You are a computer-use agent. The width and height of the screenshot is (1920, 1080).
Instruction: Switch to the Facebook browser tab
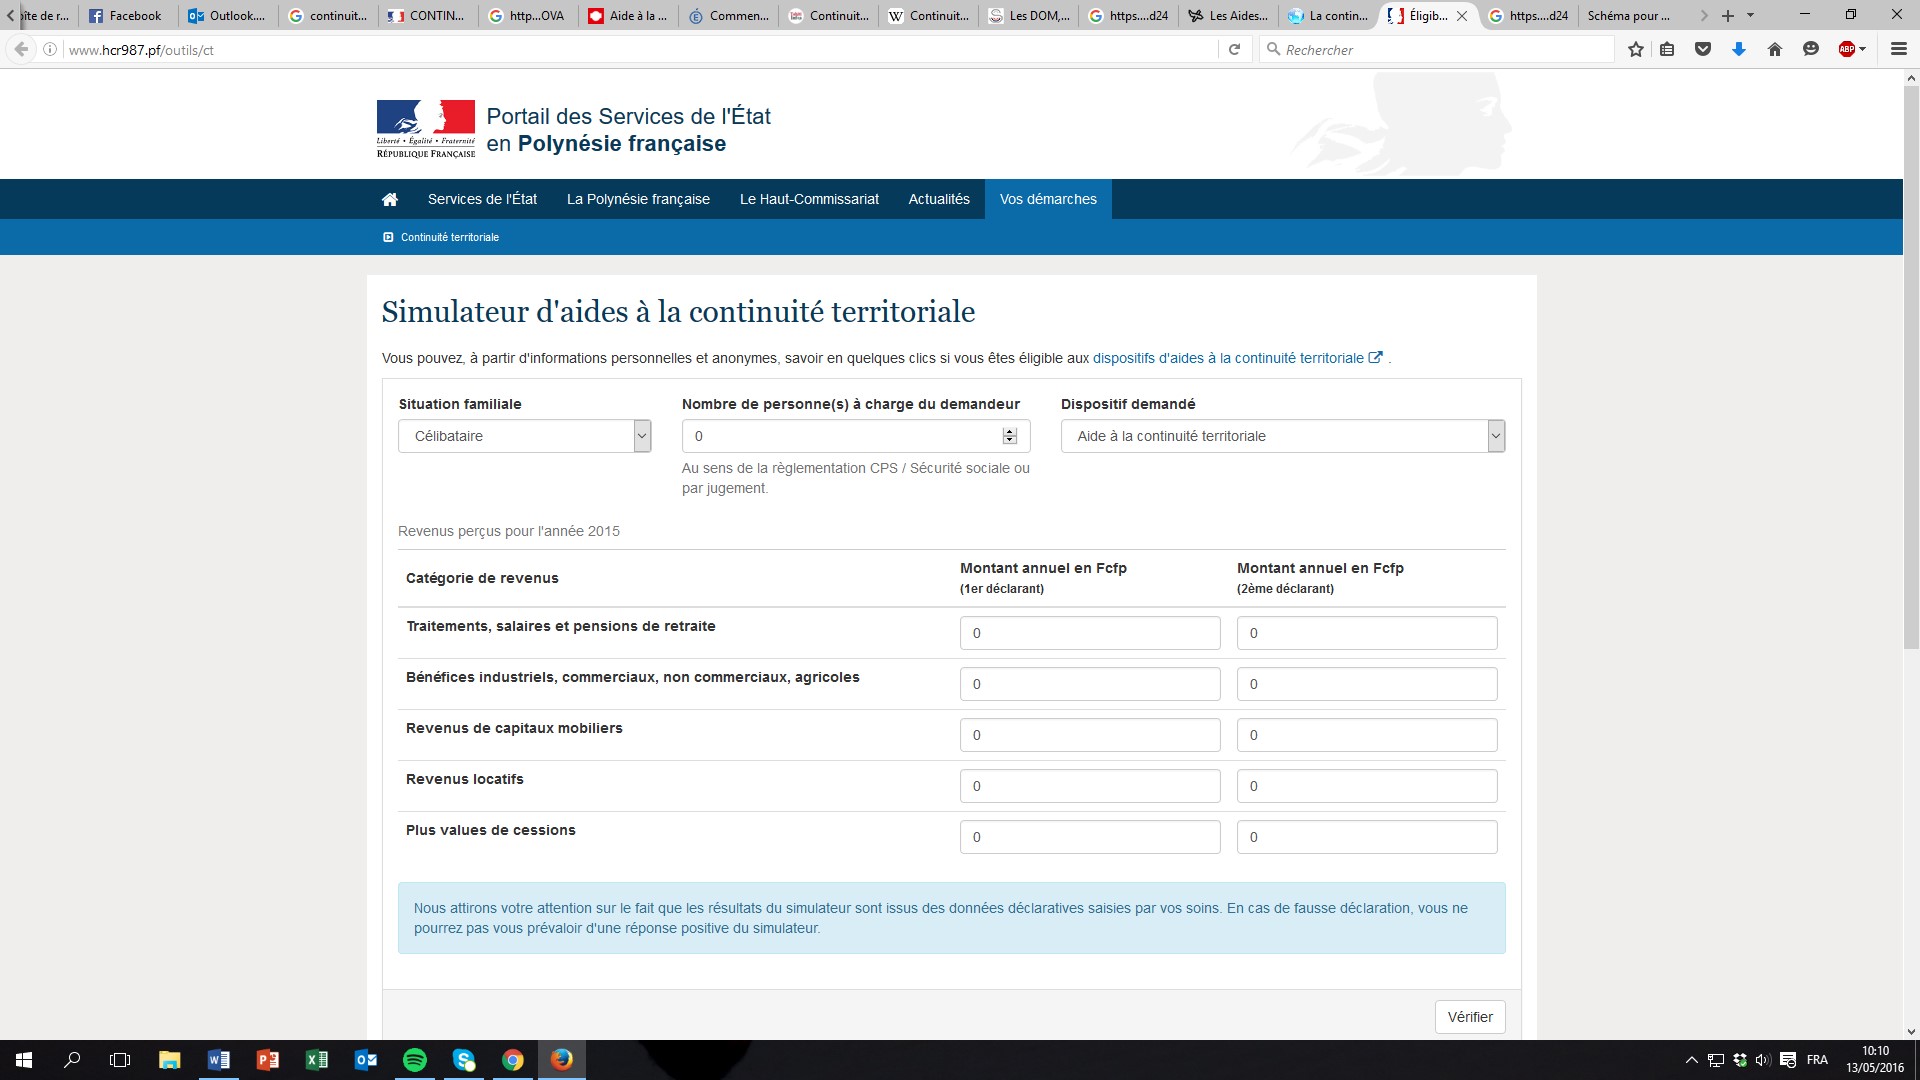(127, 15)
